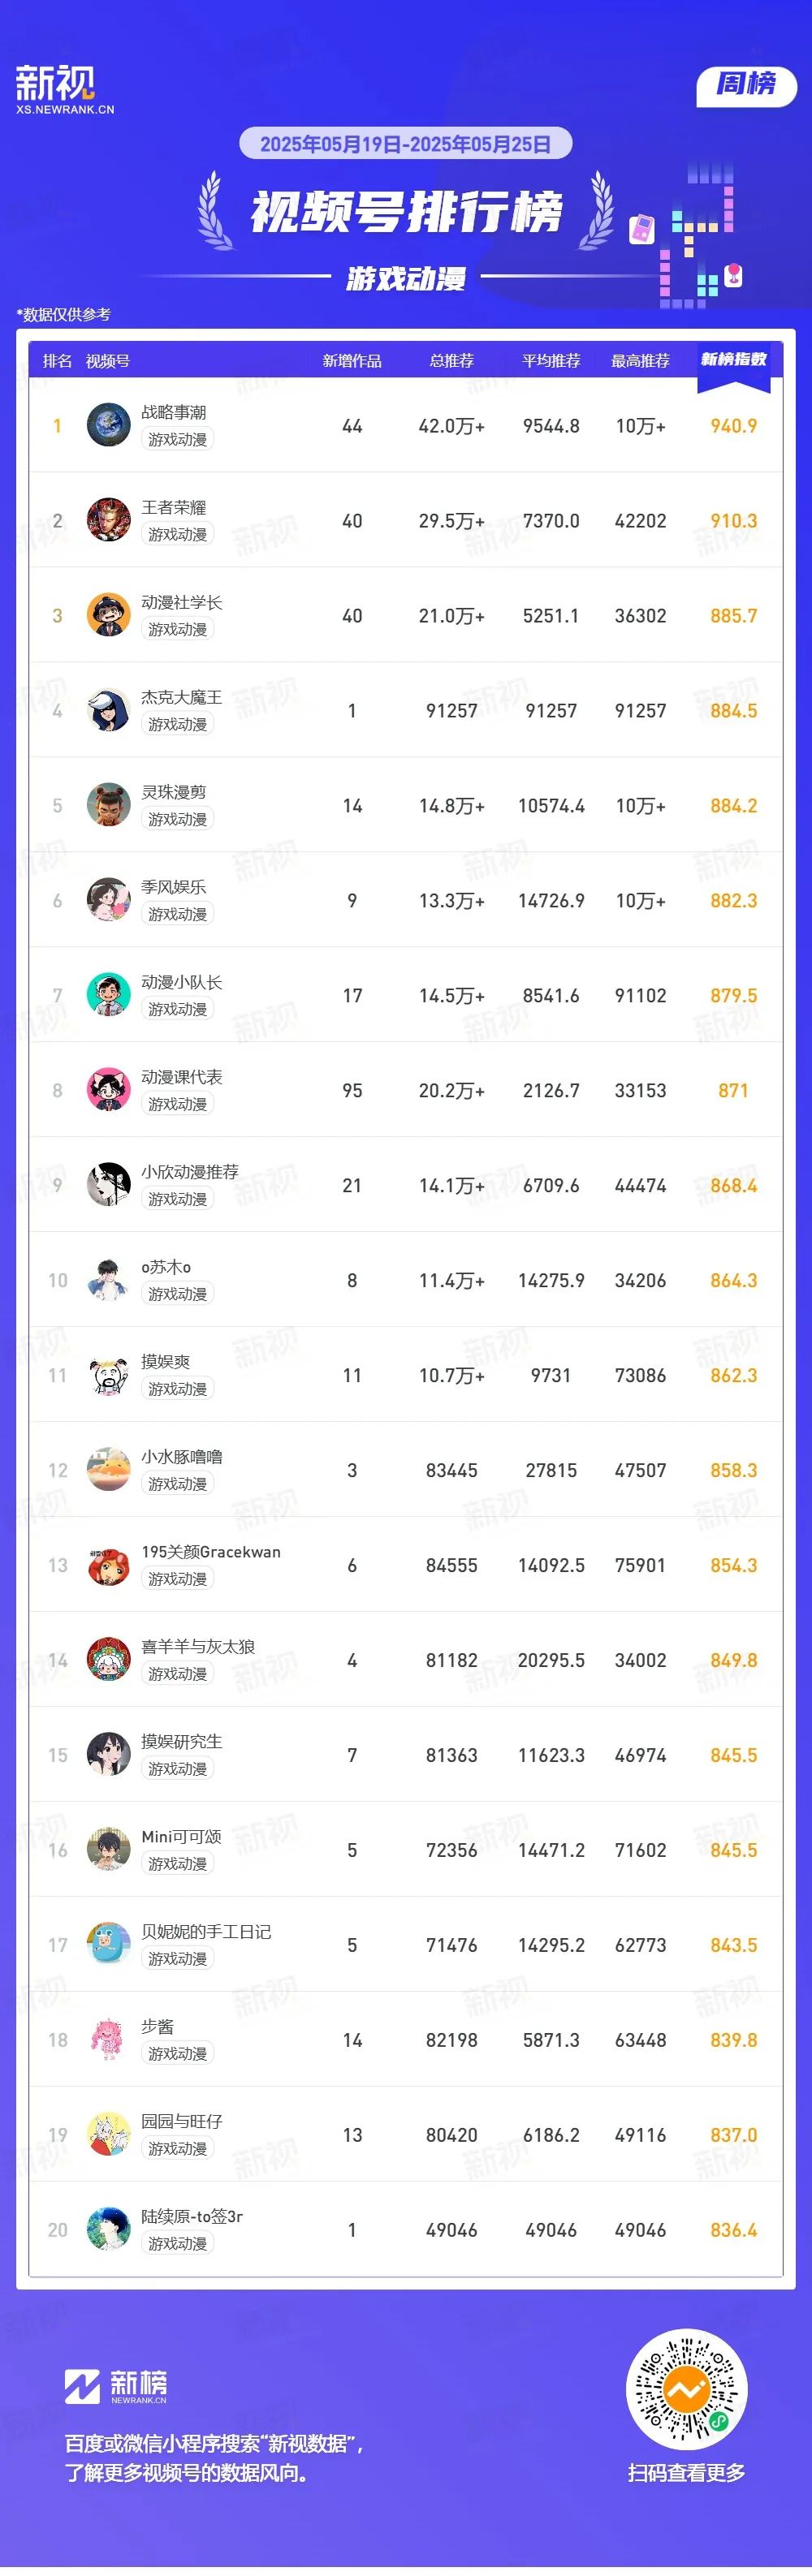This screenshot has width=812, height=2576.
Task: Click 游戏动漫 tag under 步酱
Action: pos(178,2054)
